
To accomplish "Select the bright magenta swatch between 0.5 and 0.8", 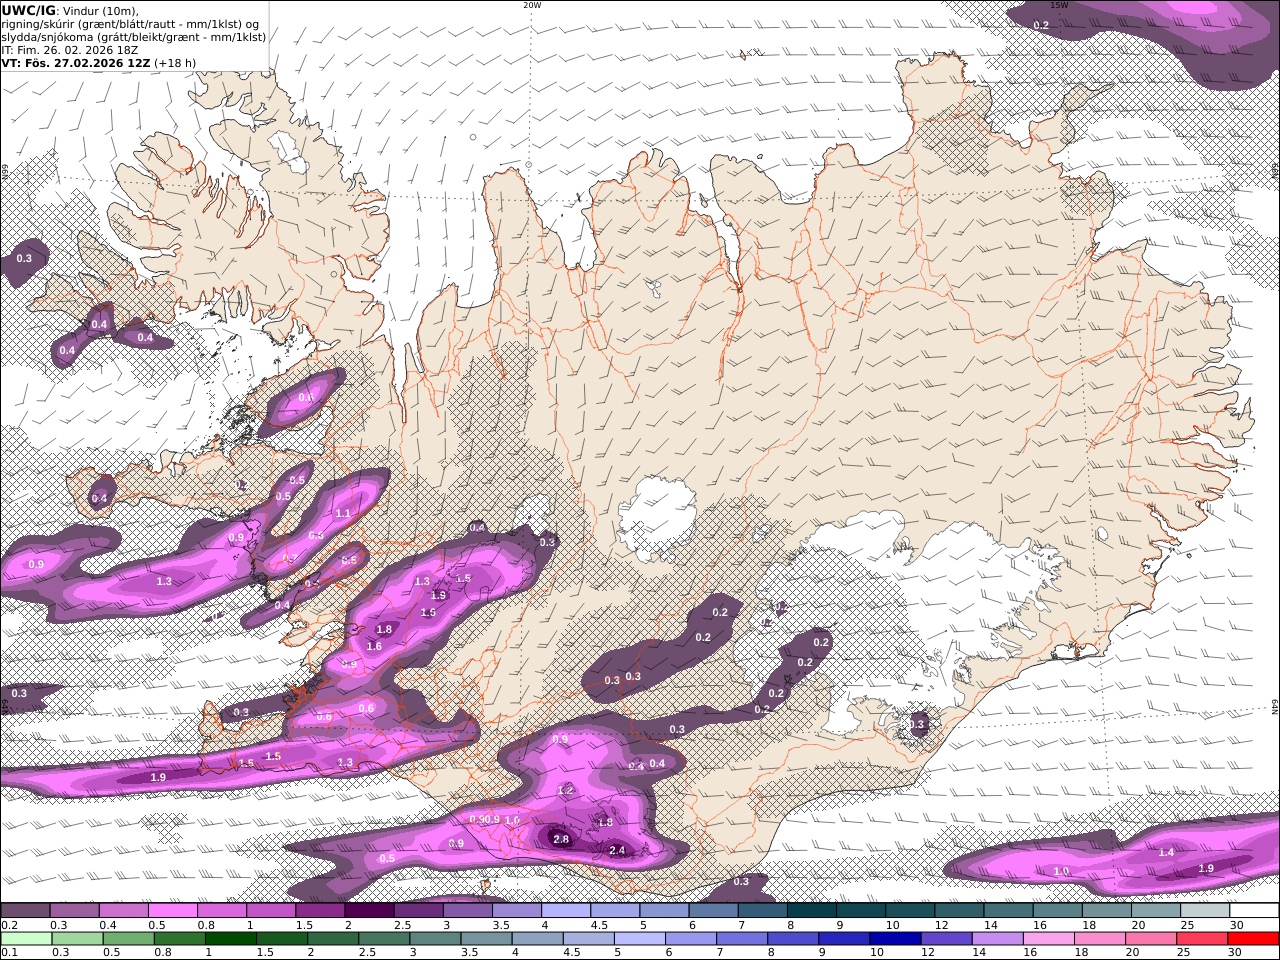I will 172,911.
